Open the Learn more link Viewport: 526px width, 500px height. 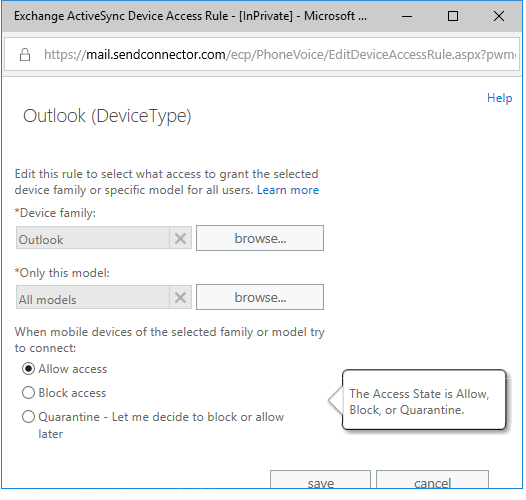(x=288, y=190)
